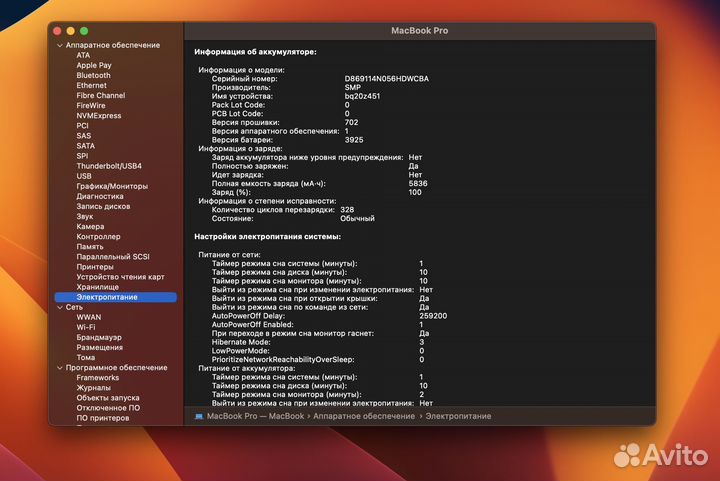Collapse the Аппаратное обеспечение section

coord(60,45)
